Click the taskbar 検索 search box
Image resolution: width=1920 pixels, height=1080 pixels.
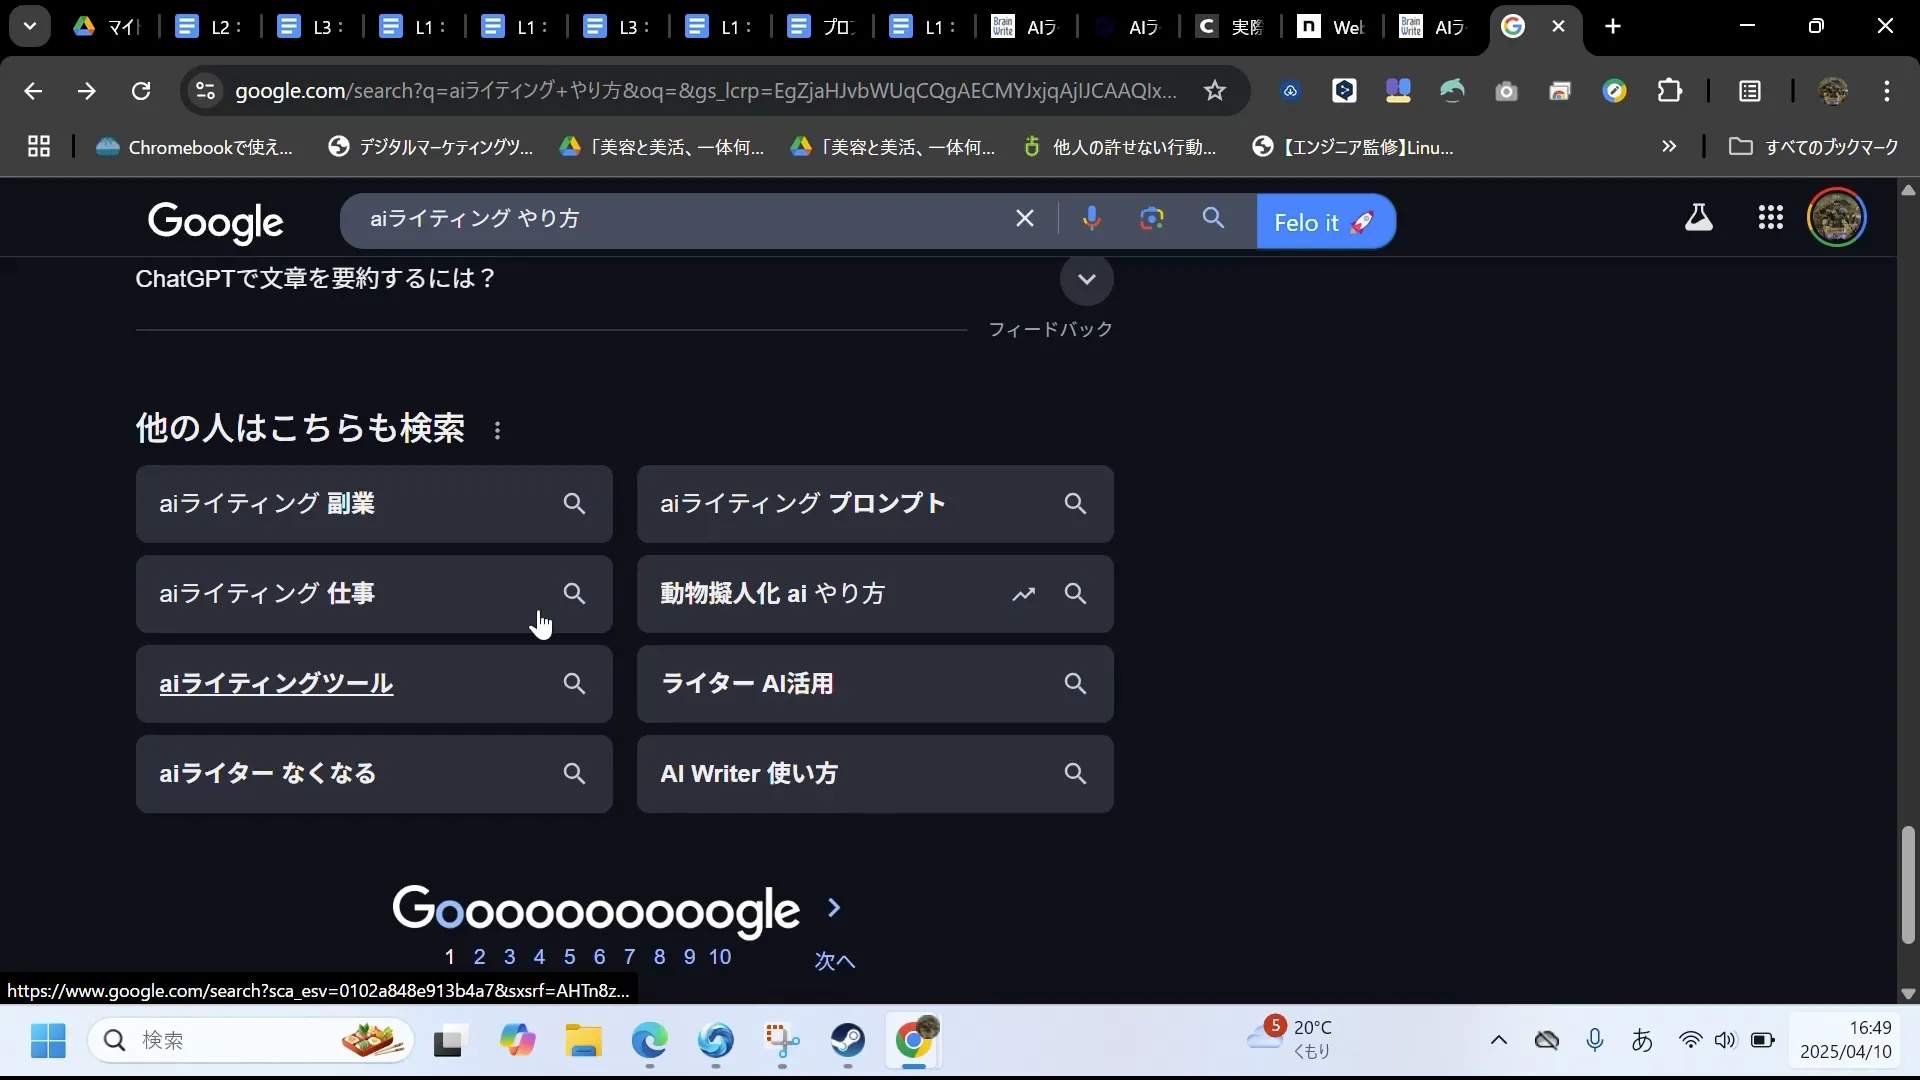coord(250,1041)
